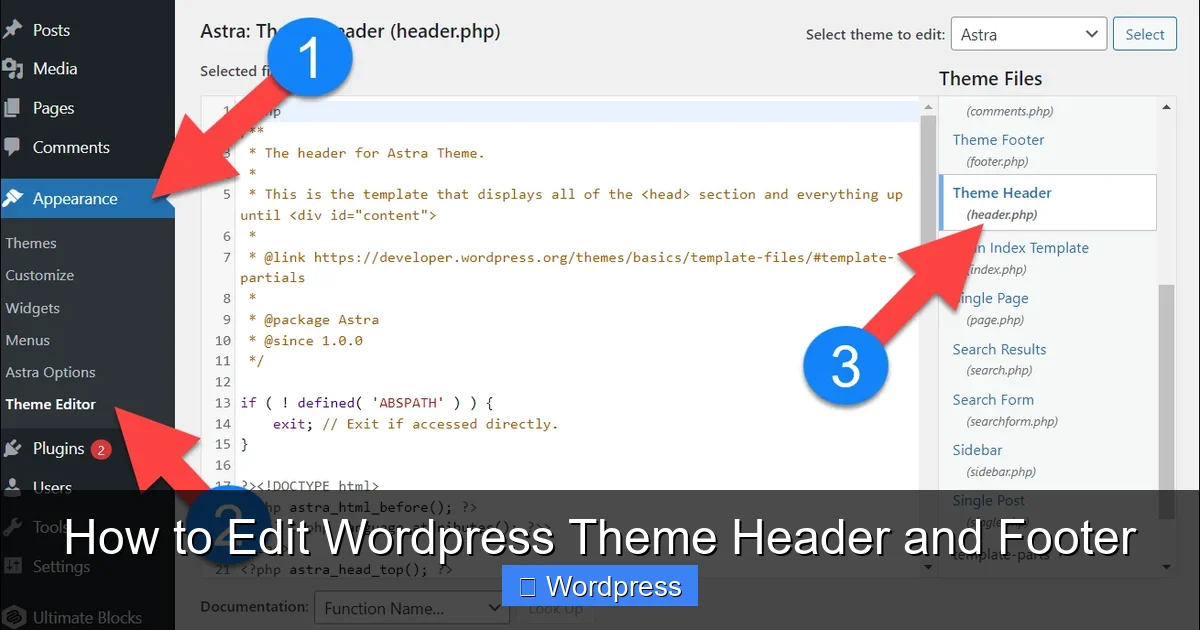Click the 'exit; // Exit if accessed directly.' line
This screenshot has height=630, width=1200.
coord(415,423)
